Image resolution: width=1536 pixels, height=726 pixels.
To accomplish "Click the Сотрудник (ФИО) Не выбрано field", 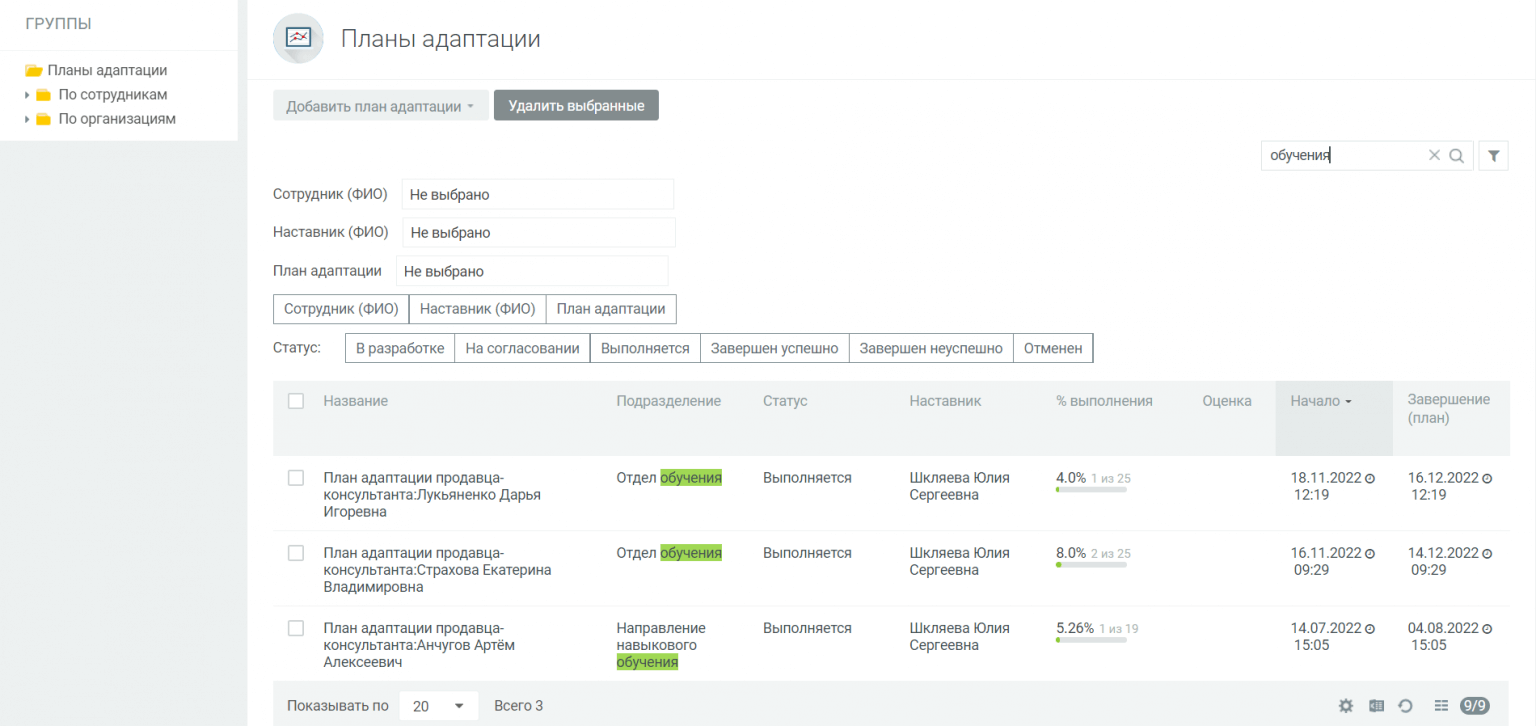I will tap(537, 195).
